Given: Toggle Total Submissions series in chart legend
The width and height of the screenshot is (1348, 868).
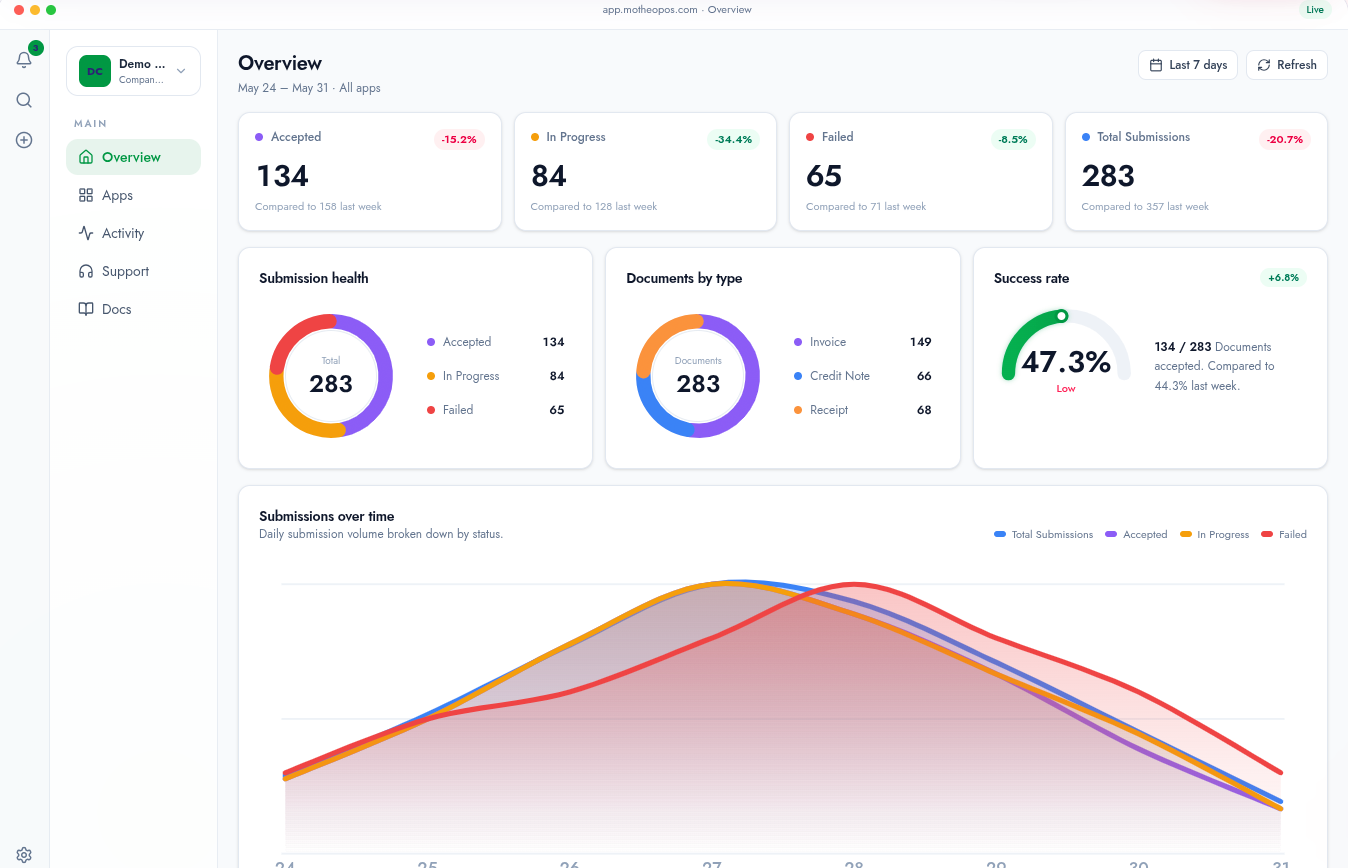Looking at the screenshot, I should [1043, 535].
